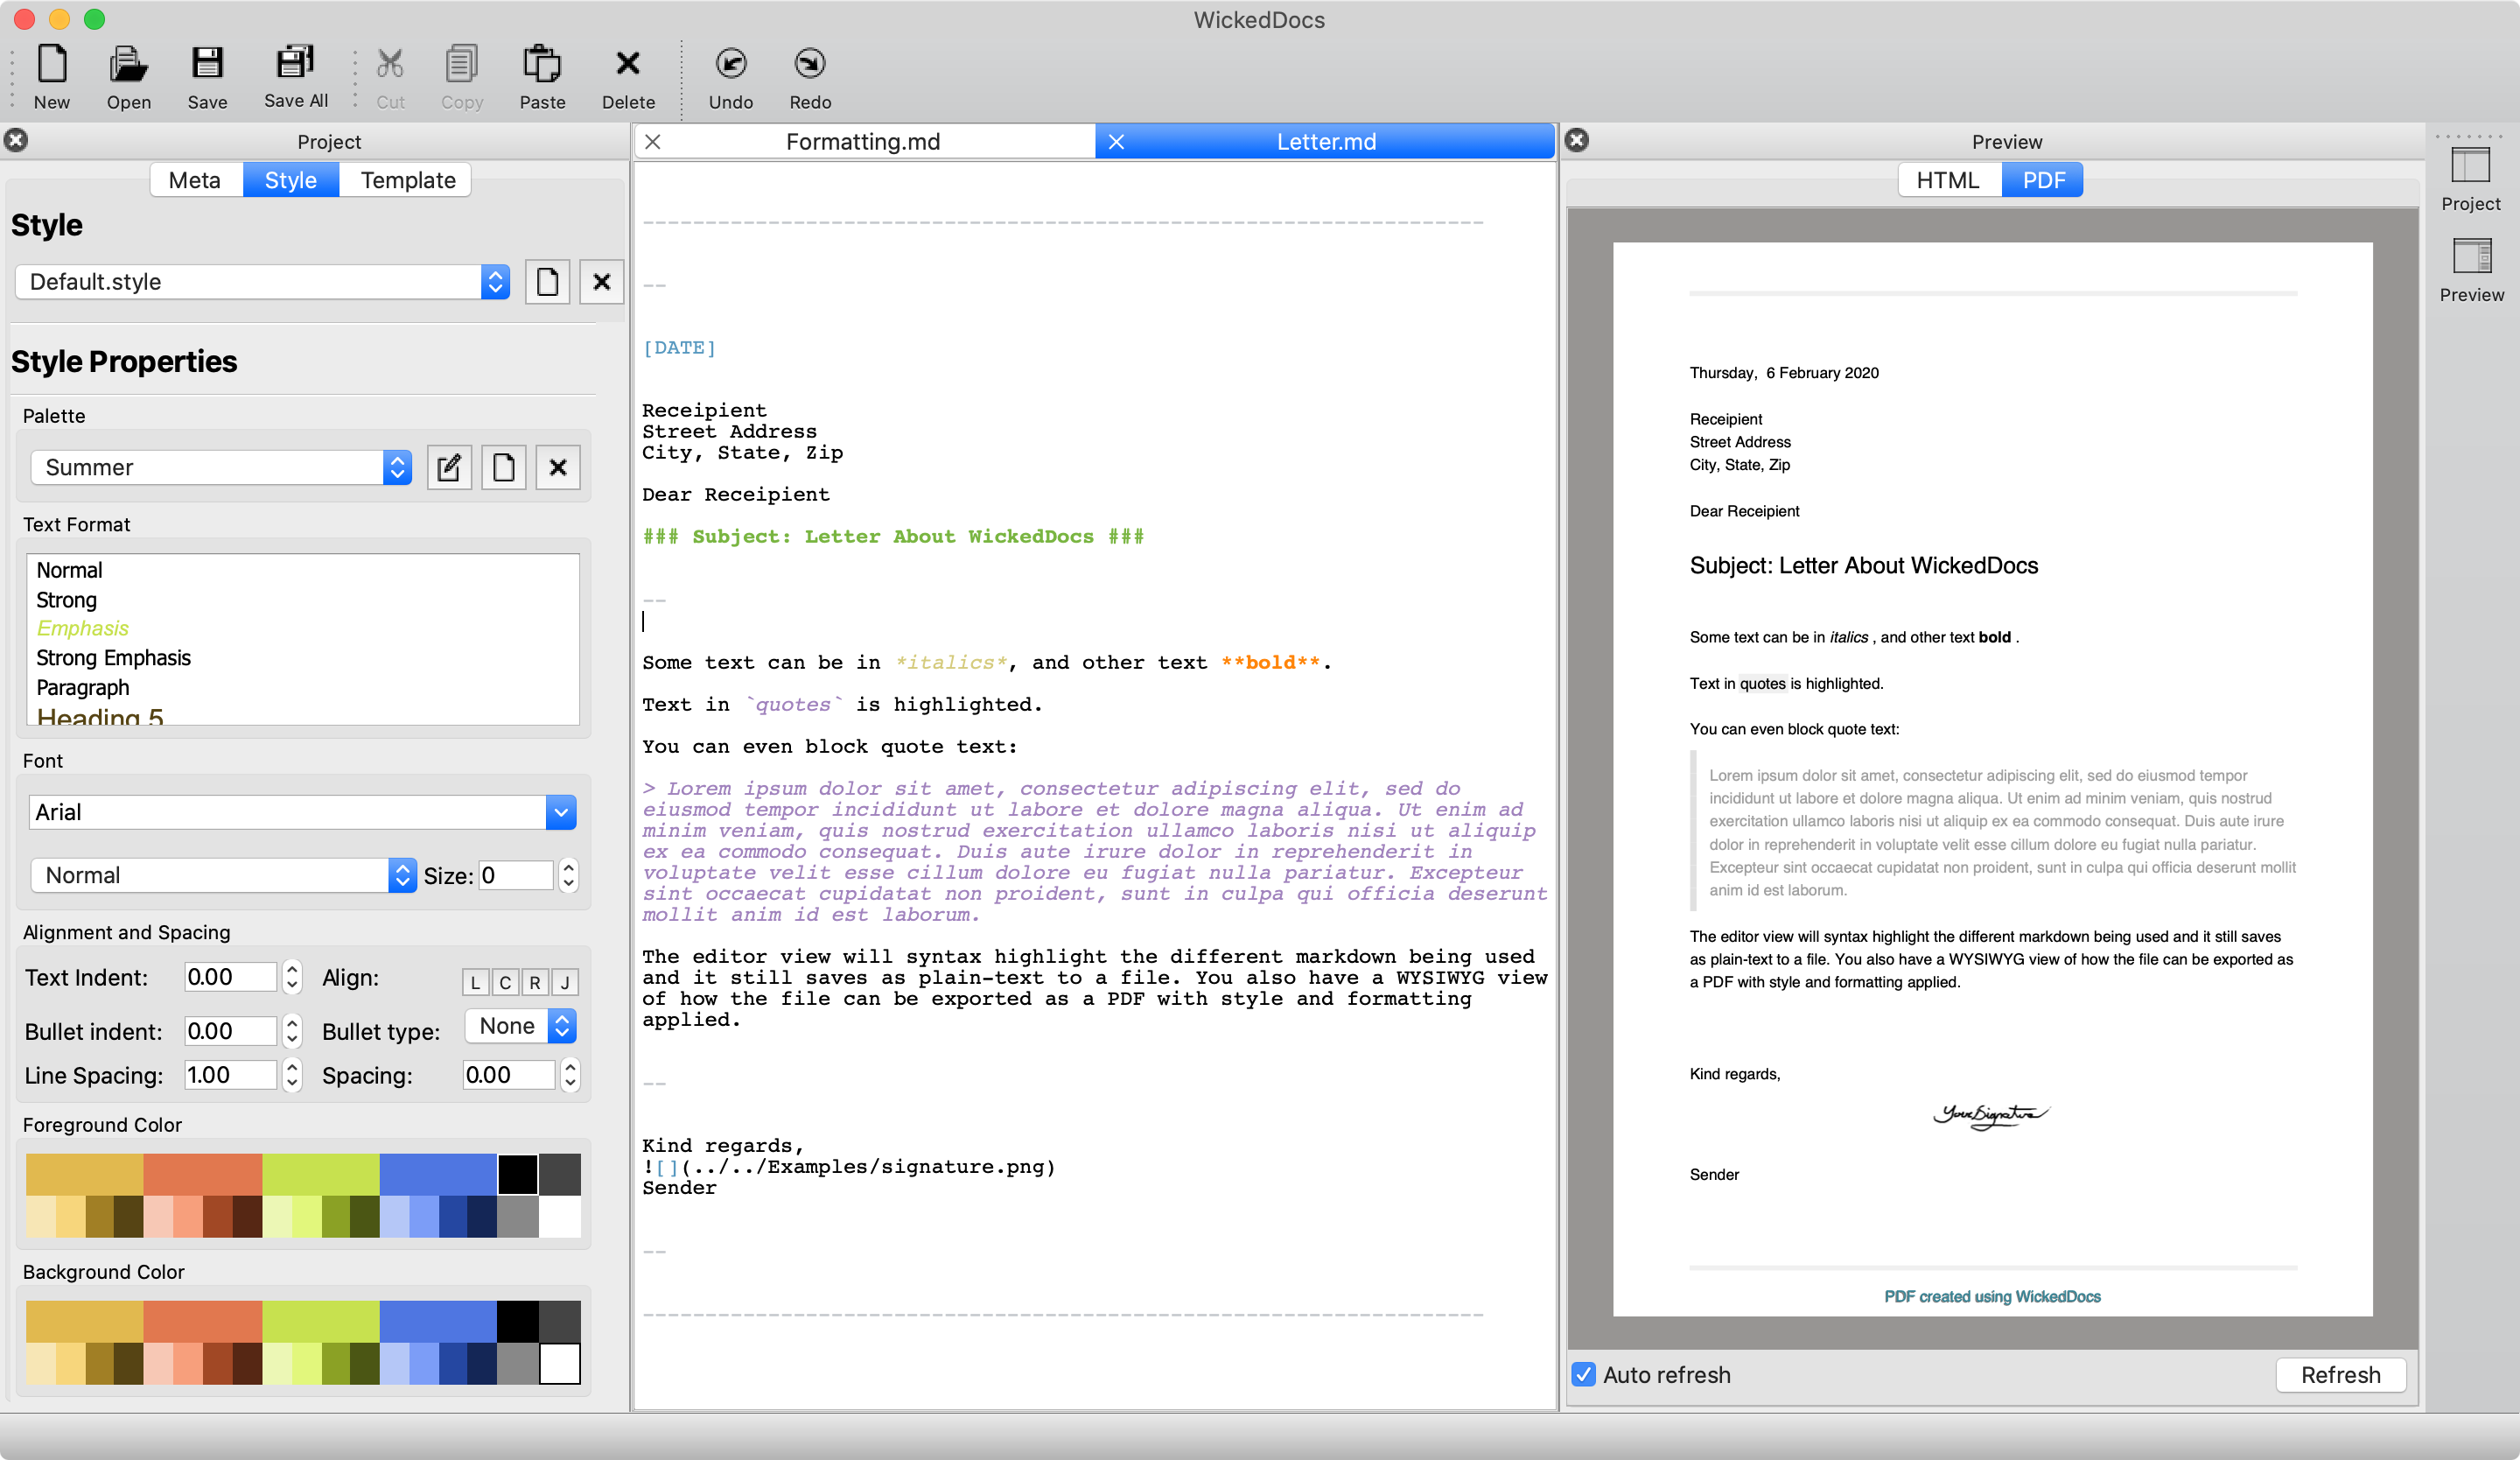This screenshot has width=2520, height=1460.
Task: Click the edit palette pencil icon
Action: coord(449,467)
